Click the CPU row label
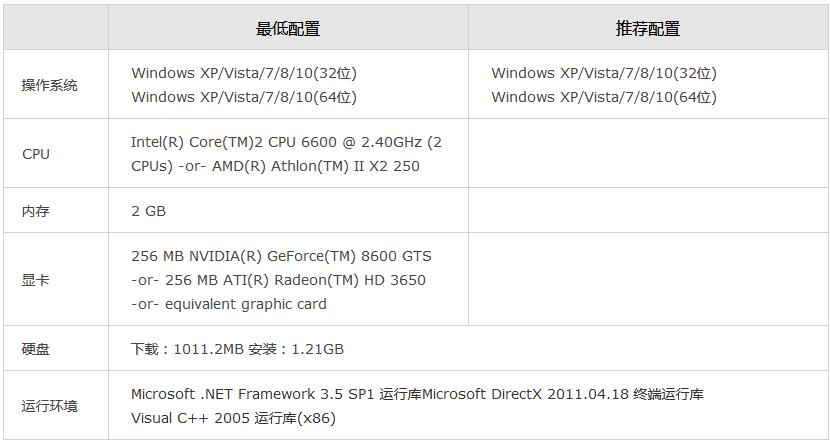The image size is (830, 441). [x=36, y=154]
